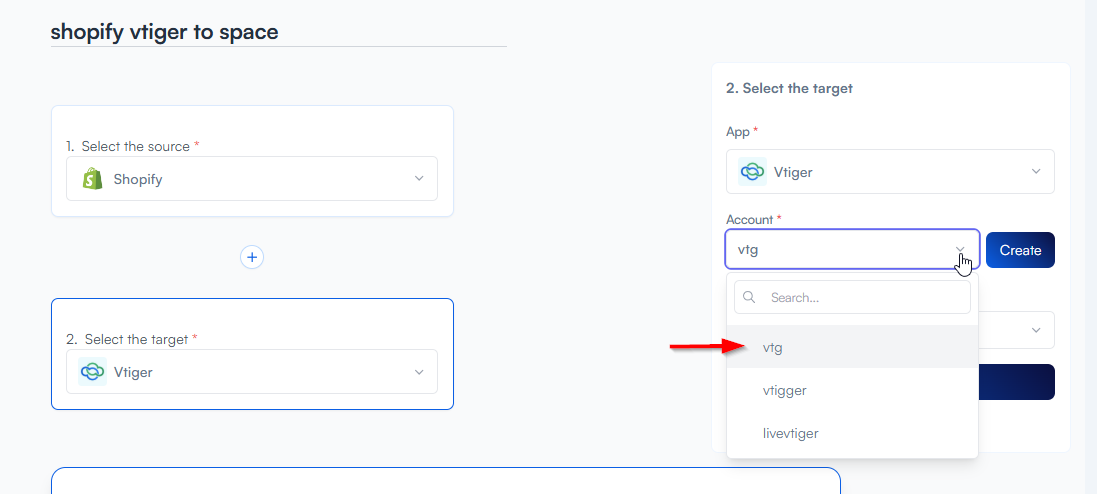Collapse the Account dropdown chevron
Image resolution: width=1097 pixels, height=494 pixels.
click(960, 250)
